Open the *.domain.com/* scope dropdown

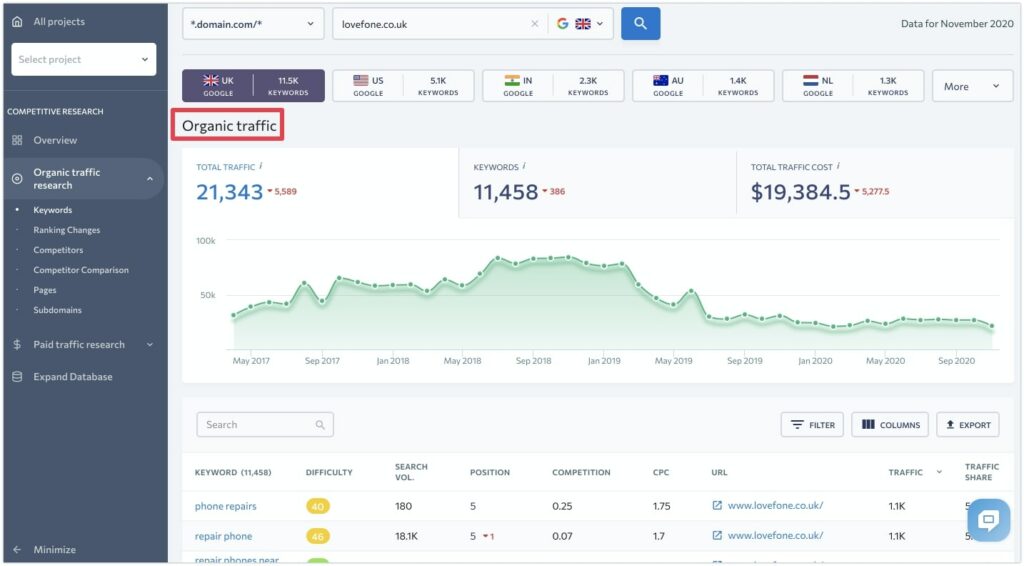(x=253, y=24)
